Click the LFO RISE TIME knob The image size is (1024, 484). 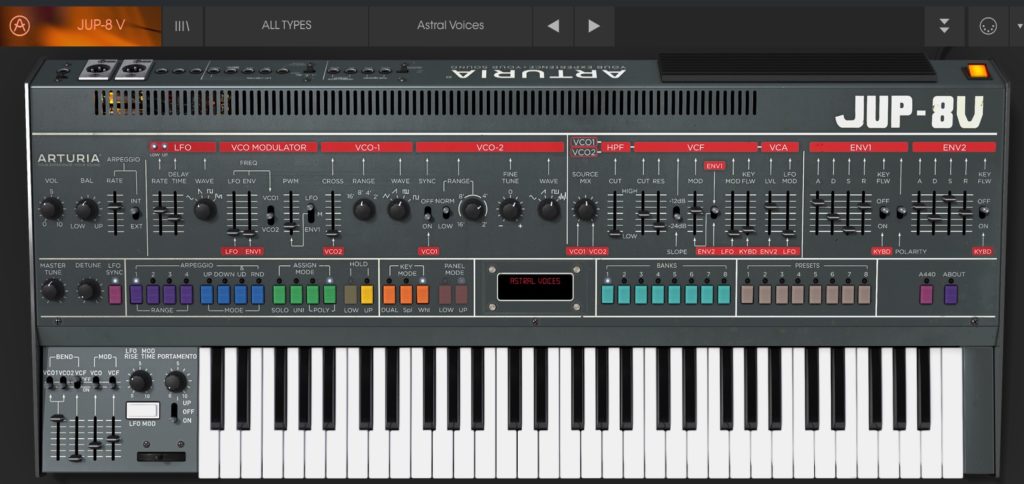[140, 381]
